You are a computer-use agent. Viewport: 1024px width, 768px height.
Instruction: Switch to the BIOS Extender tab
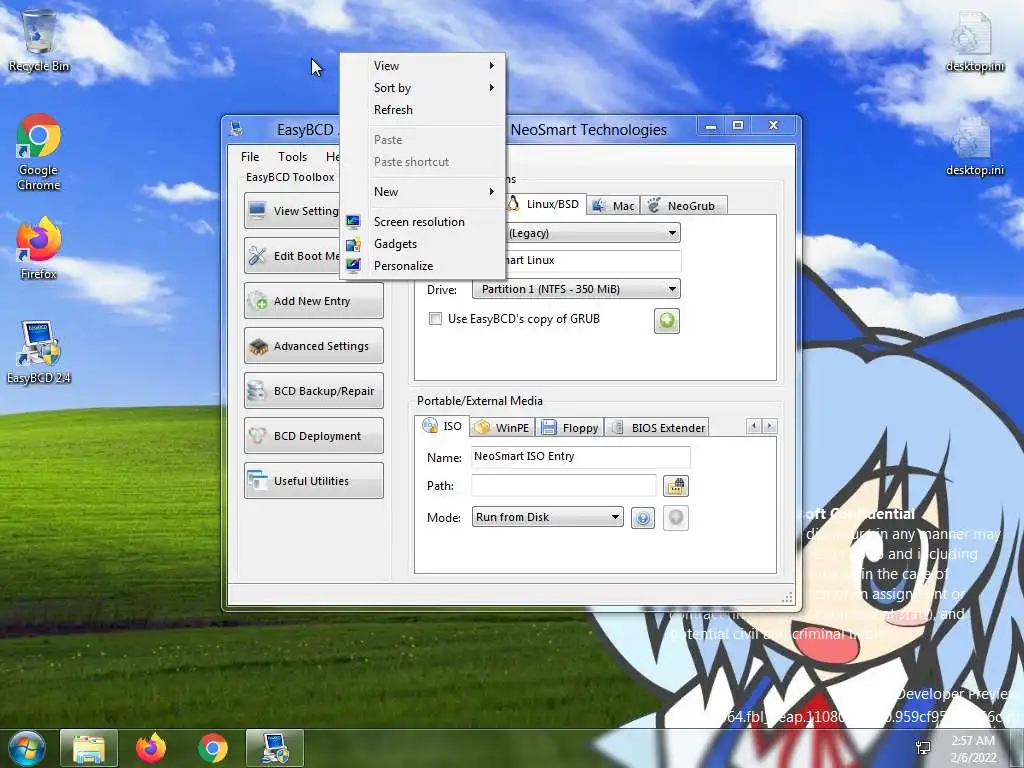(657, 428)
